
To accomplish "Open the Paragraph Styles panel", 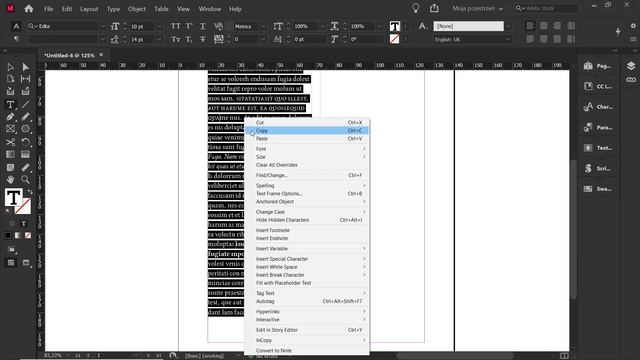I will pyautogui.click(x=598, y=127).
